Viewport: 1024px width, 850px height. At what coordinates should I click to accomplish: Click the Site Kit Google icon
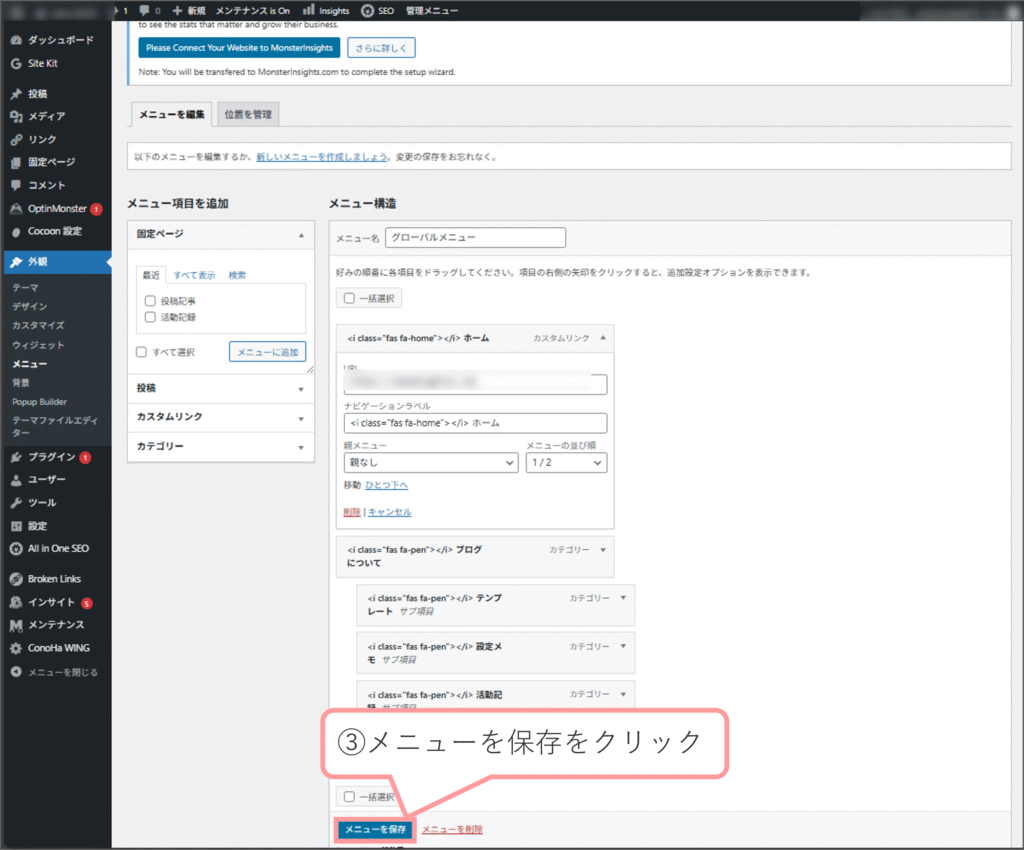[16, 63]
